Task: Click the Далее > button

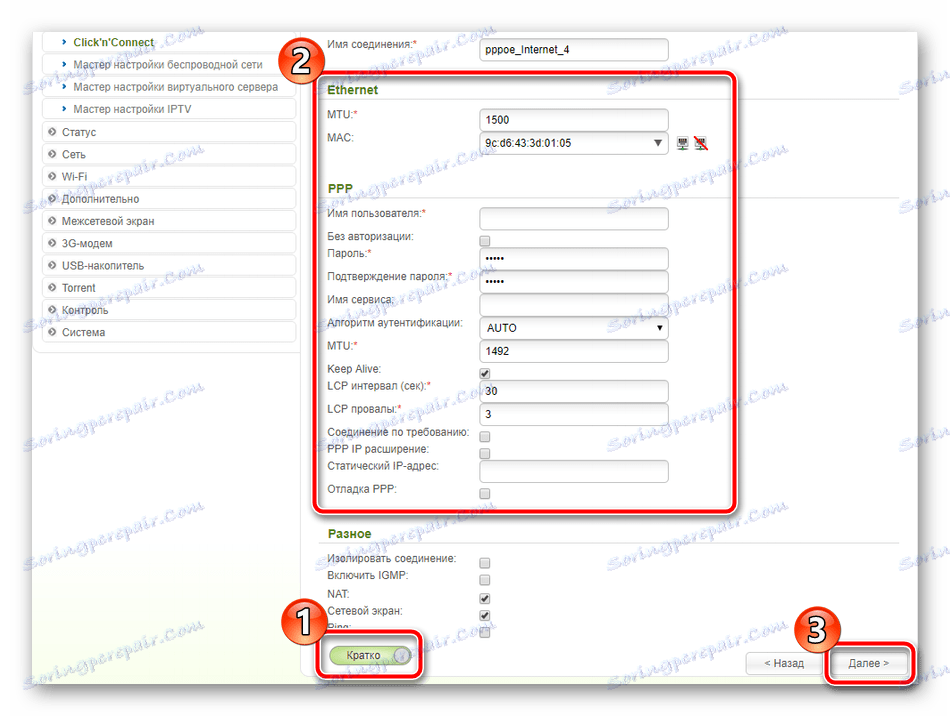Action: 868,663
